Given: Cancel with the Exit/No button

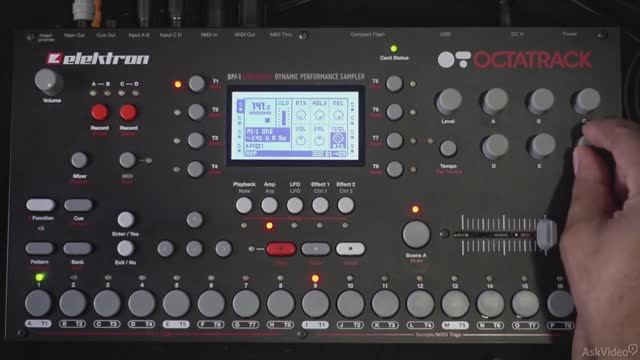Looking at the screenshot, I should (125, 248).
